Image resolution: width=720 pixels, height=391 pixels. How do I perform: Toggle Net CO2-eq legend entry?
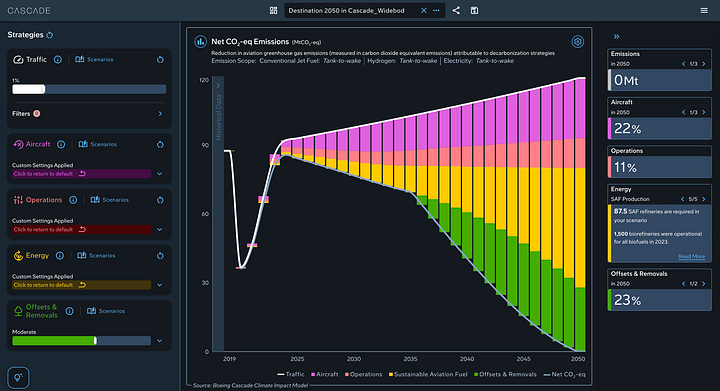tap(564, 374)
